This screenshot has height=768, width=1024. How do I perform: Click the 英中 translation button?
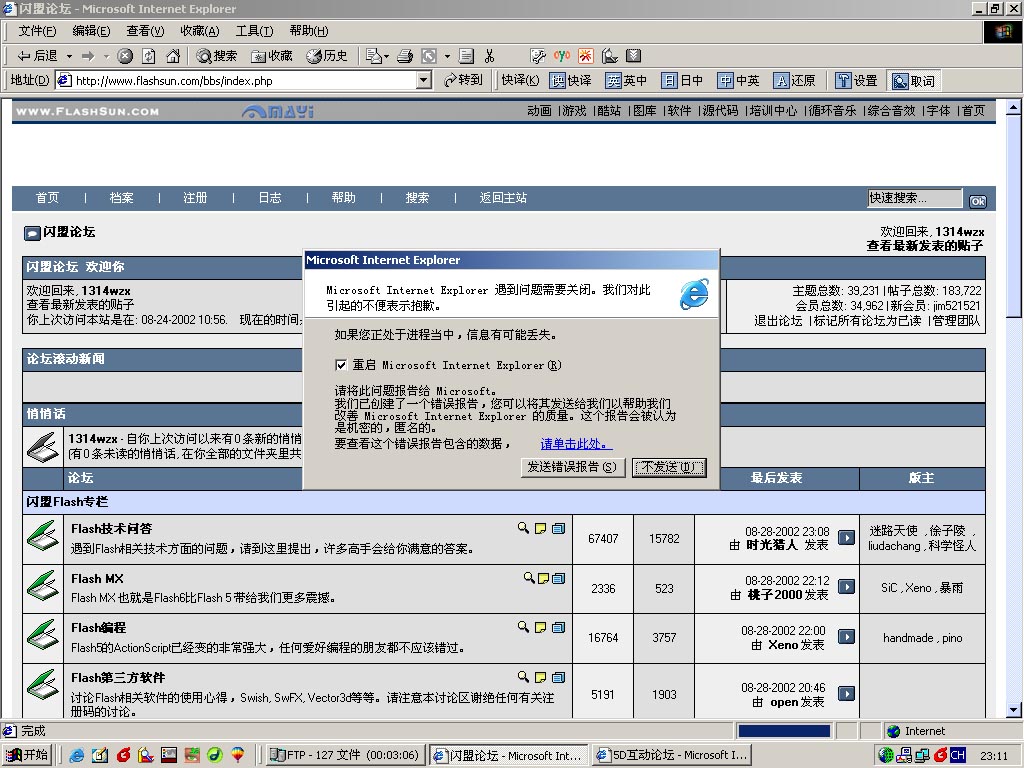click(x=626, y=81)
